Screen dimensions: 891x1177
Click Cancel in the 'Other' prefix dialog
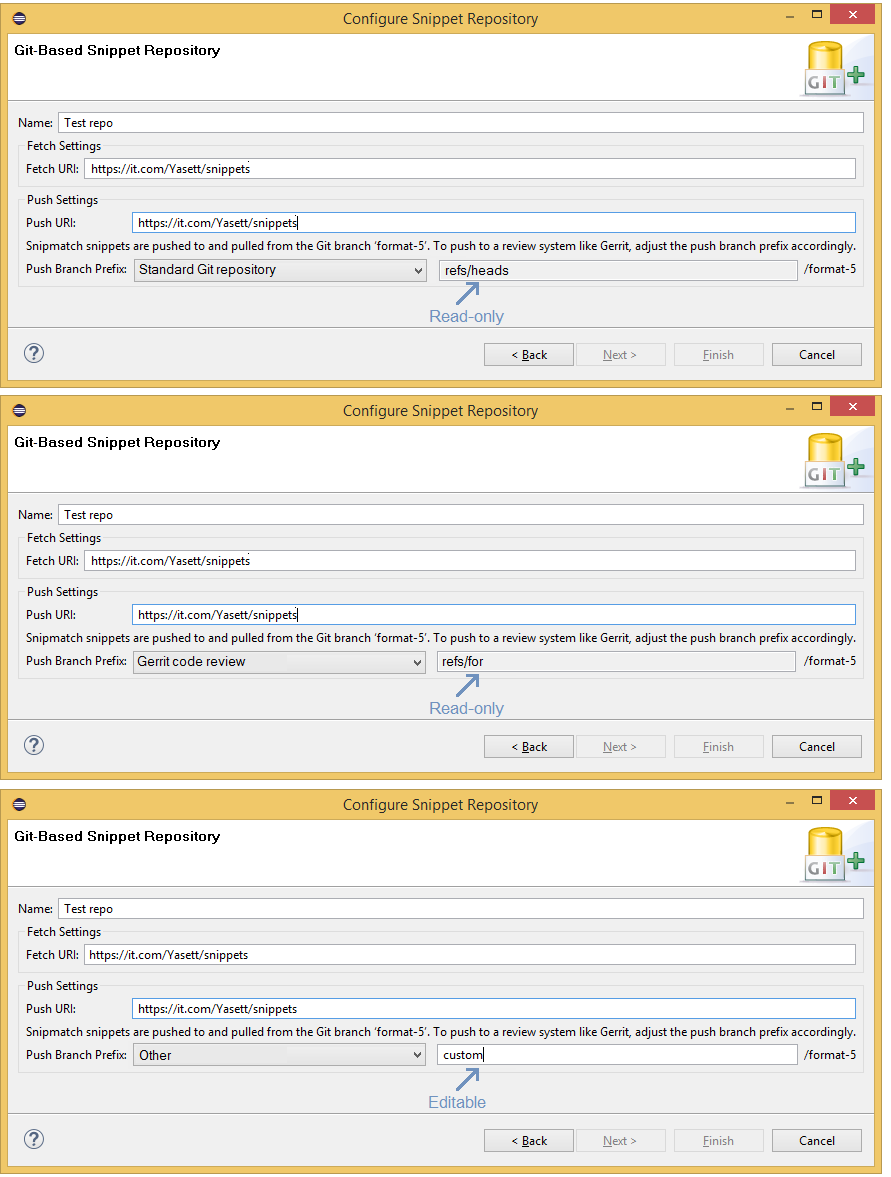click(817, 1140)
